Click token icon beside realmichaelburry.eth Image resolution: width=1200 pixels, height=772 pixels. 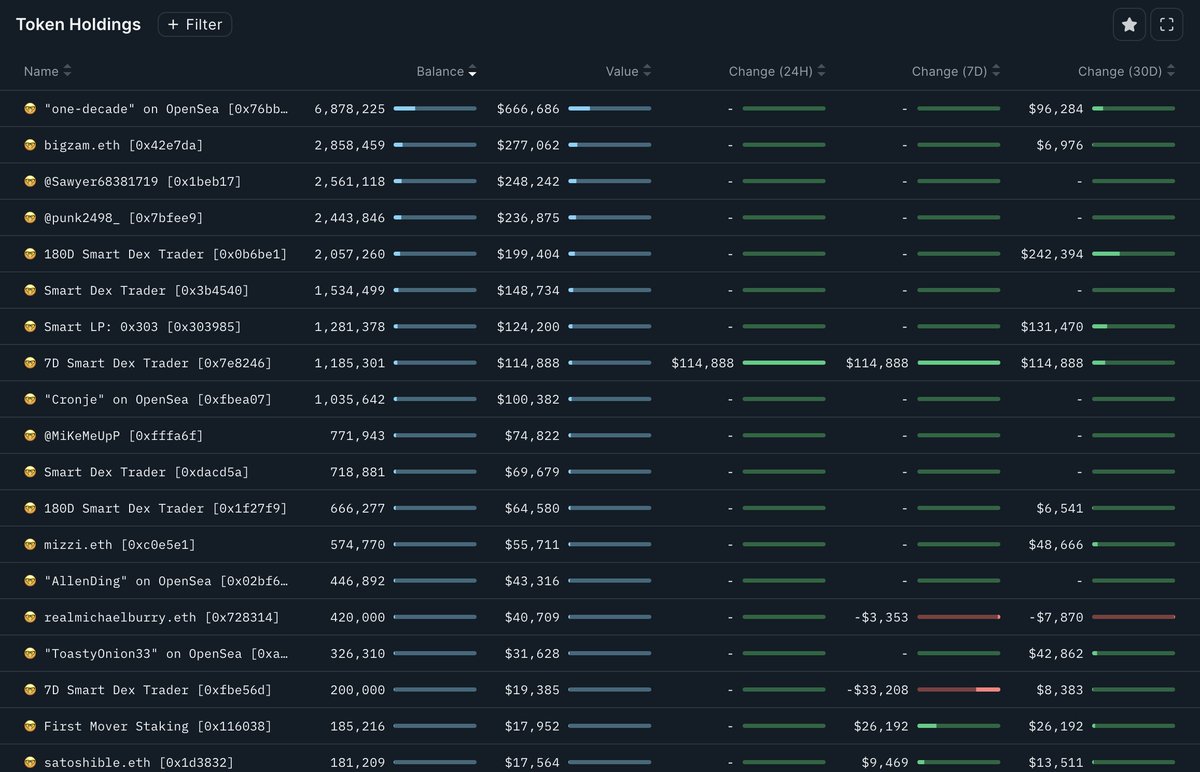coord(30,618)
